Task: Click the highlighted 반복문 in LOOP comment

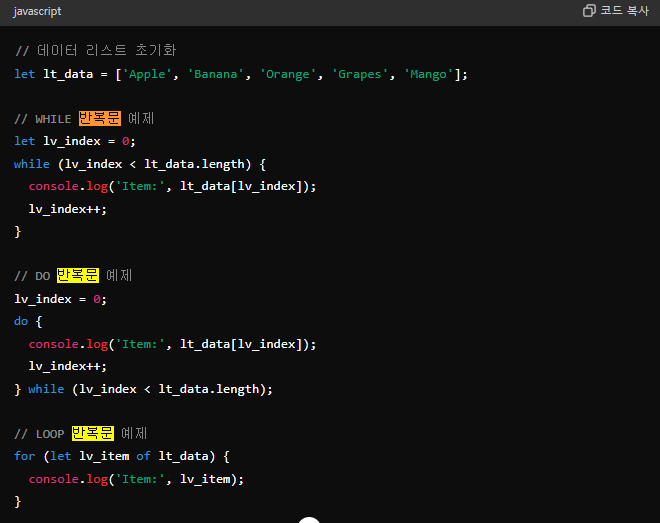Action: pos(93,433)
